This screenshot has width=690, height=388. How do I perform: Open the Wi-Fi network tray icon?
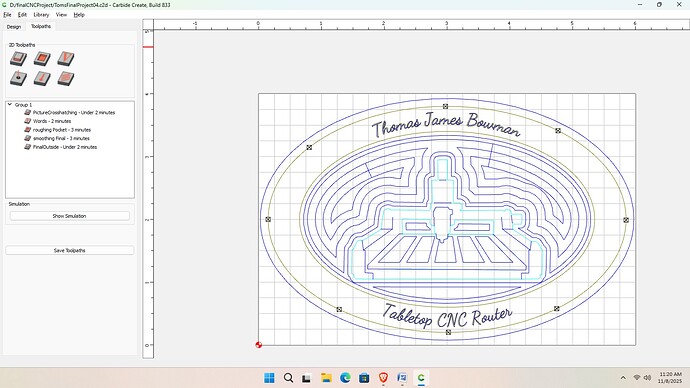coord(637,377)
